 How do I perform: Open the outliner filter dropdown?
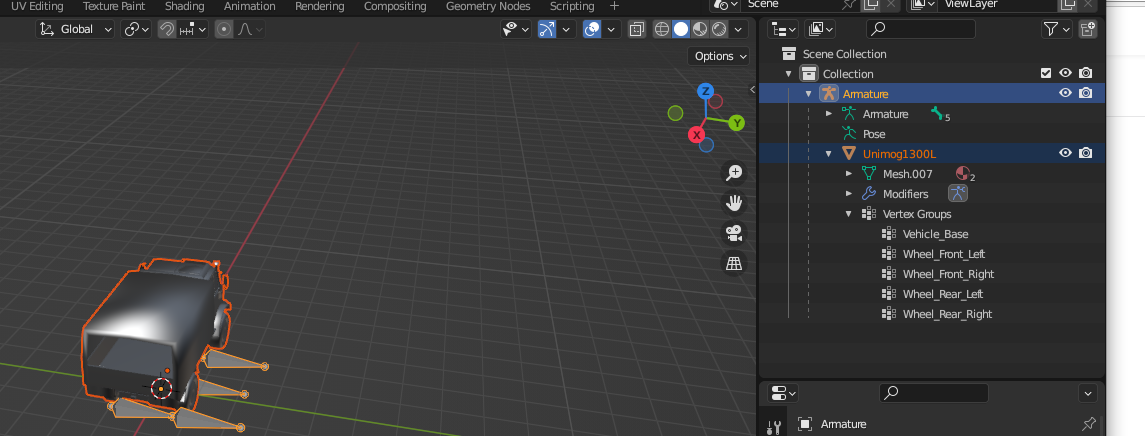(1056, 28)
